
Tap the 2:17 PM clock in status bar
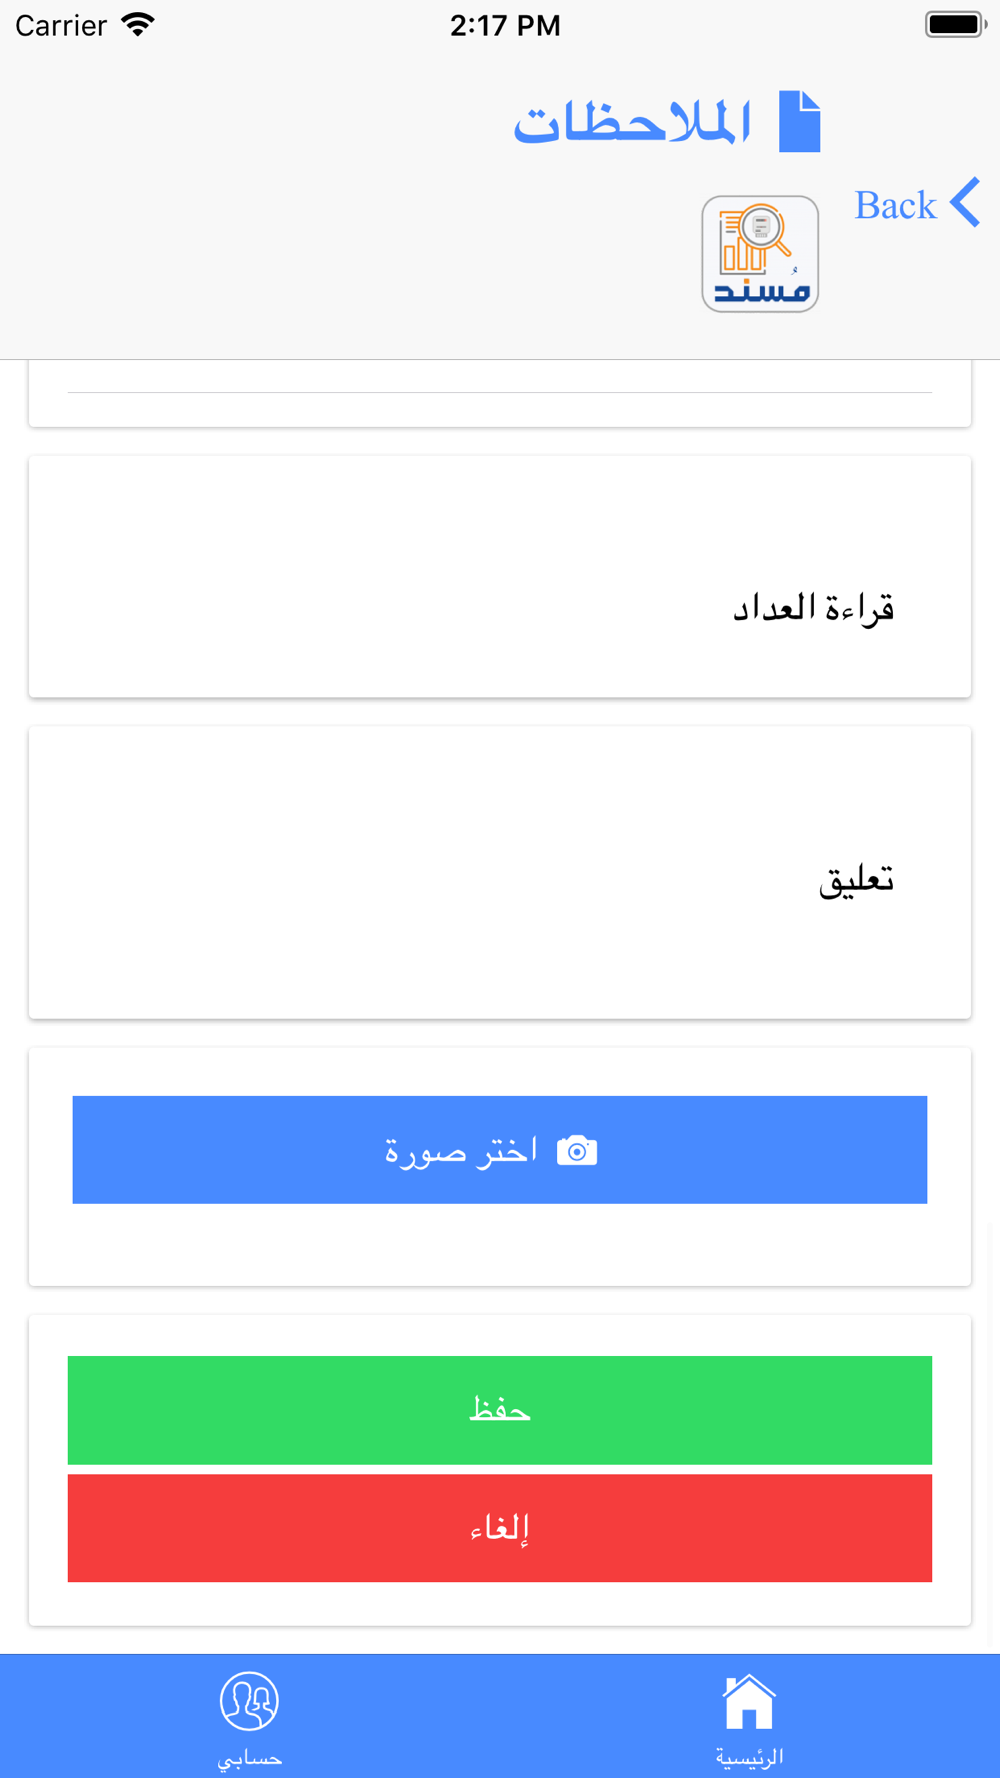click(x=505, y=25)
